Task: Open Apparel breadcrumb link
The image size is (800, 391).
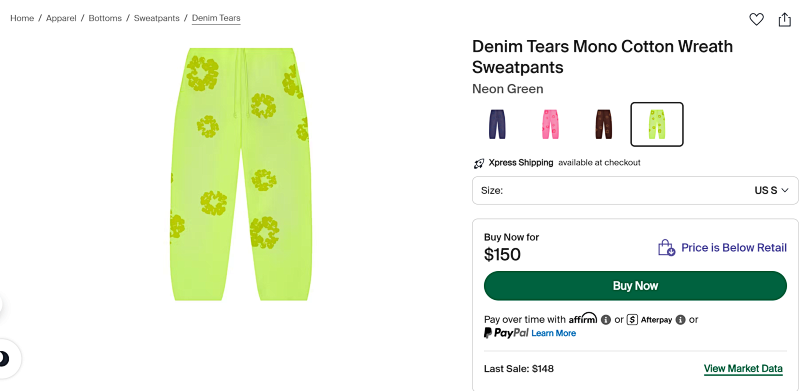Action: pyautogui.click(x=61, y=18)
